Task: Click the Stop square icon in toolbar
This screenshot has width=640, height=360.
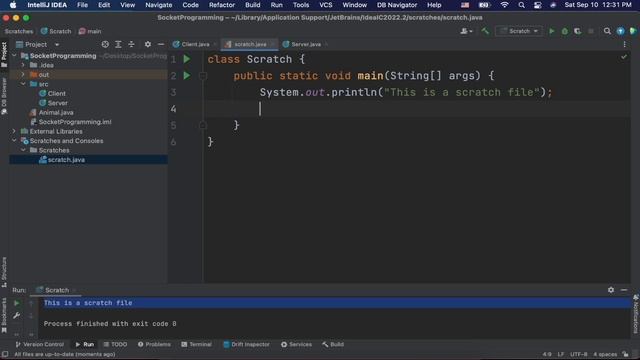Action: click(591, 31)
